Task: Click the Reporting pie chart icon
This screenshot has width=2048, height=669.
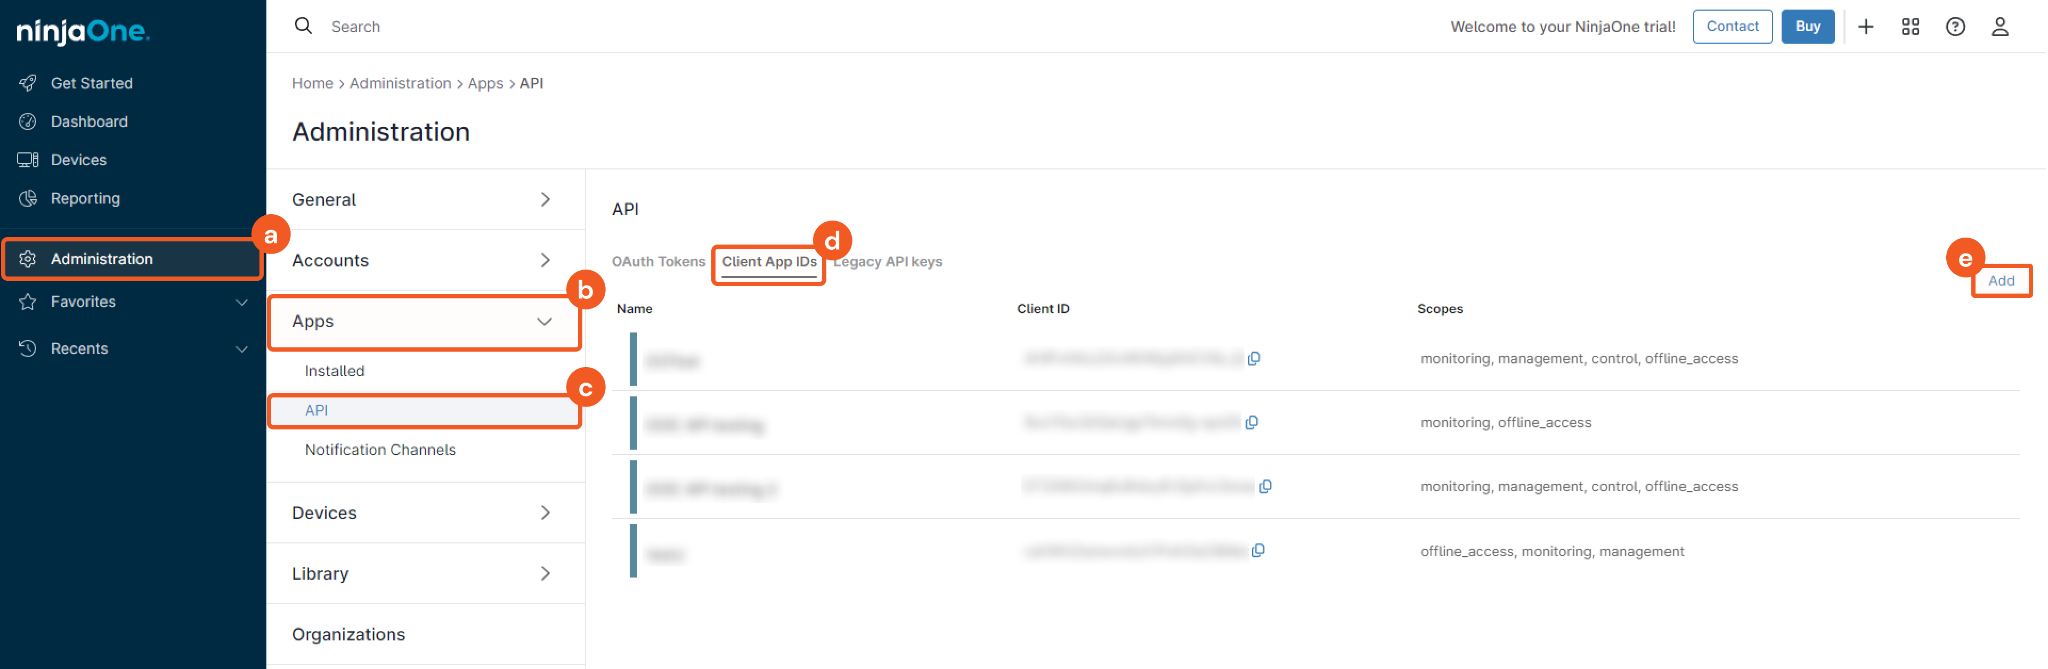Action: coord(28,198)
